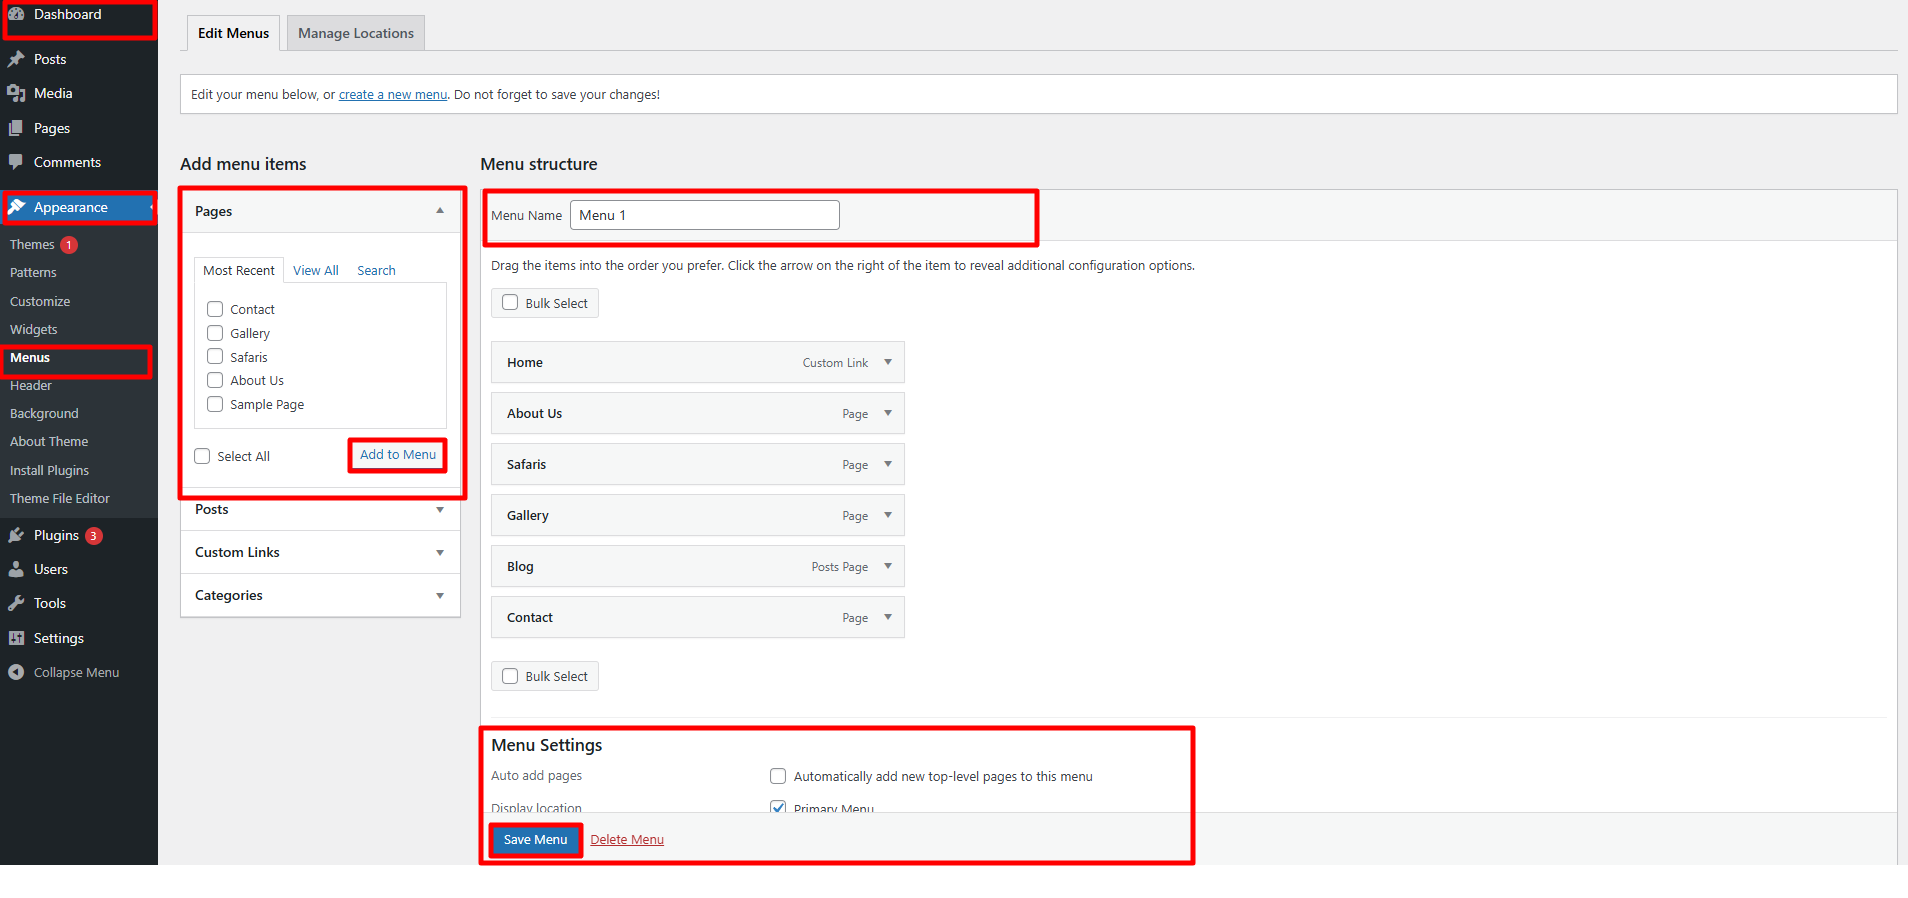The height and width of the screenshot is (898, 1908).
Task: Click the Save Menu button
Action: coord(535,840)
